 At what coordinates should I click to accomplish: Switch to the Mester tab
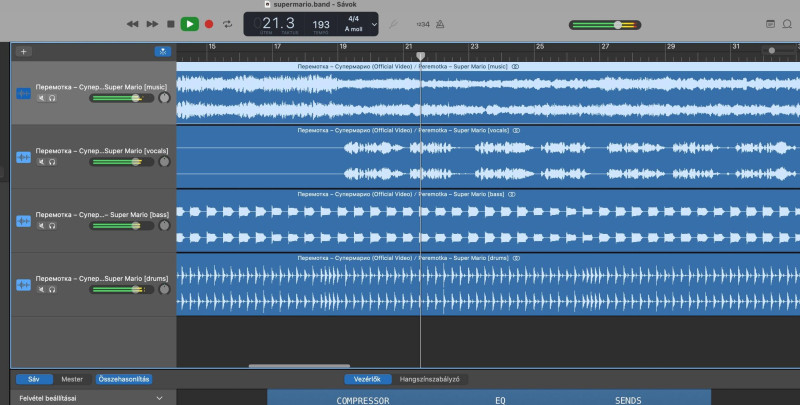[72, 379]
